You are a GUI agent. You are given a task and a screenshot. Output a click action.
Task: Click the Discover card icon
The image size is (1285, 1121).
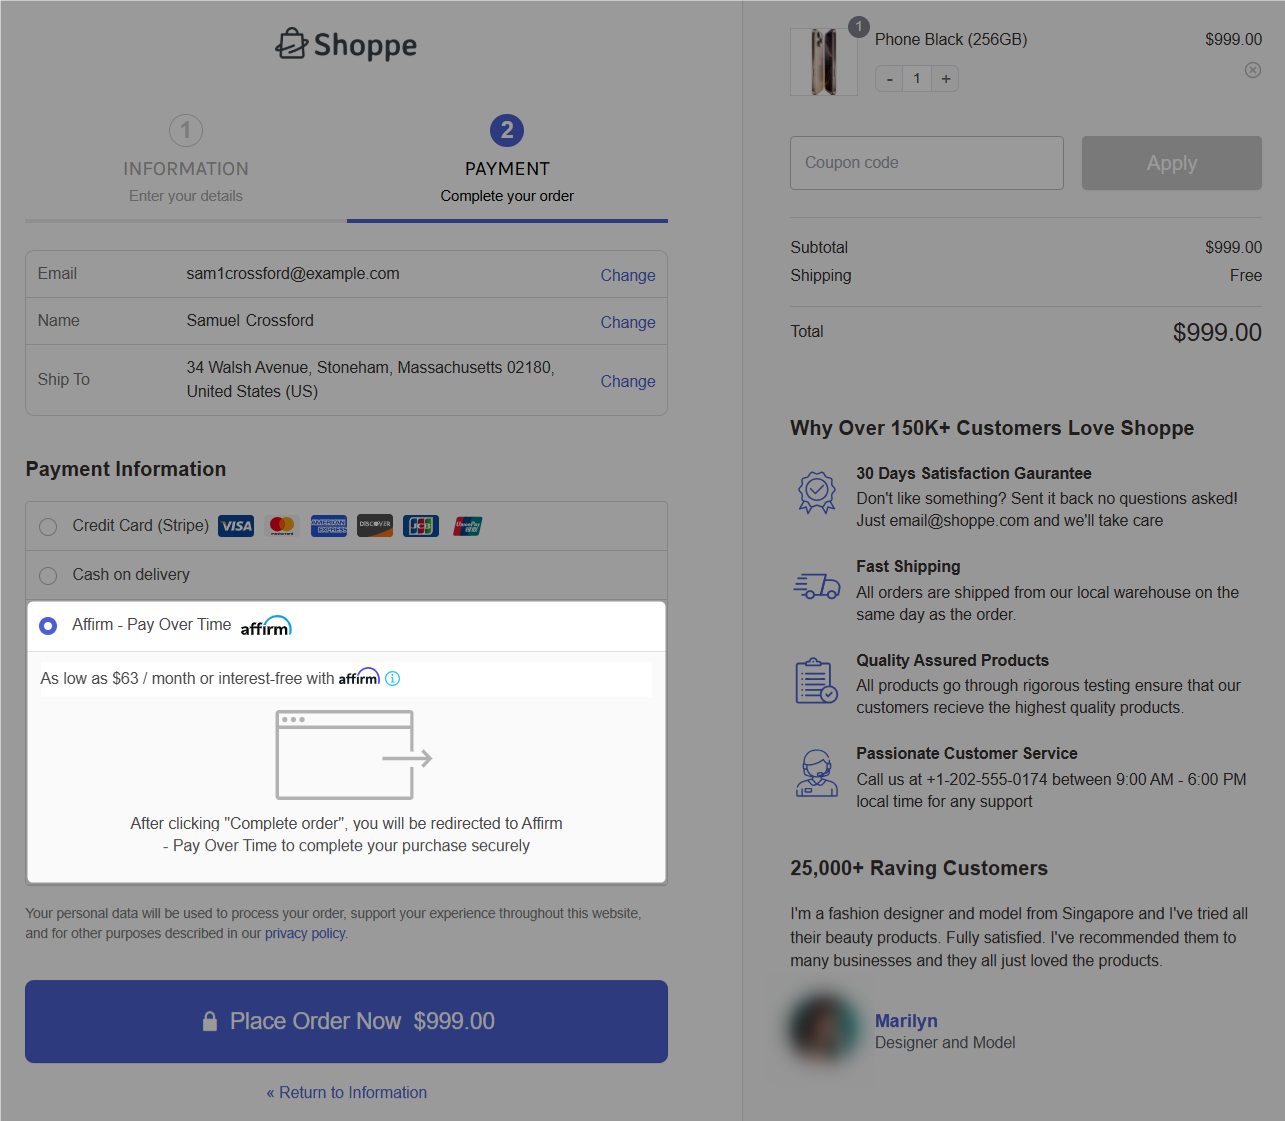coord(375,526)
